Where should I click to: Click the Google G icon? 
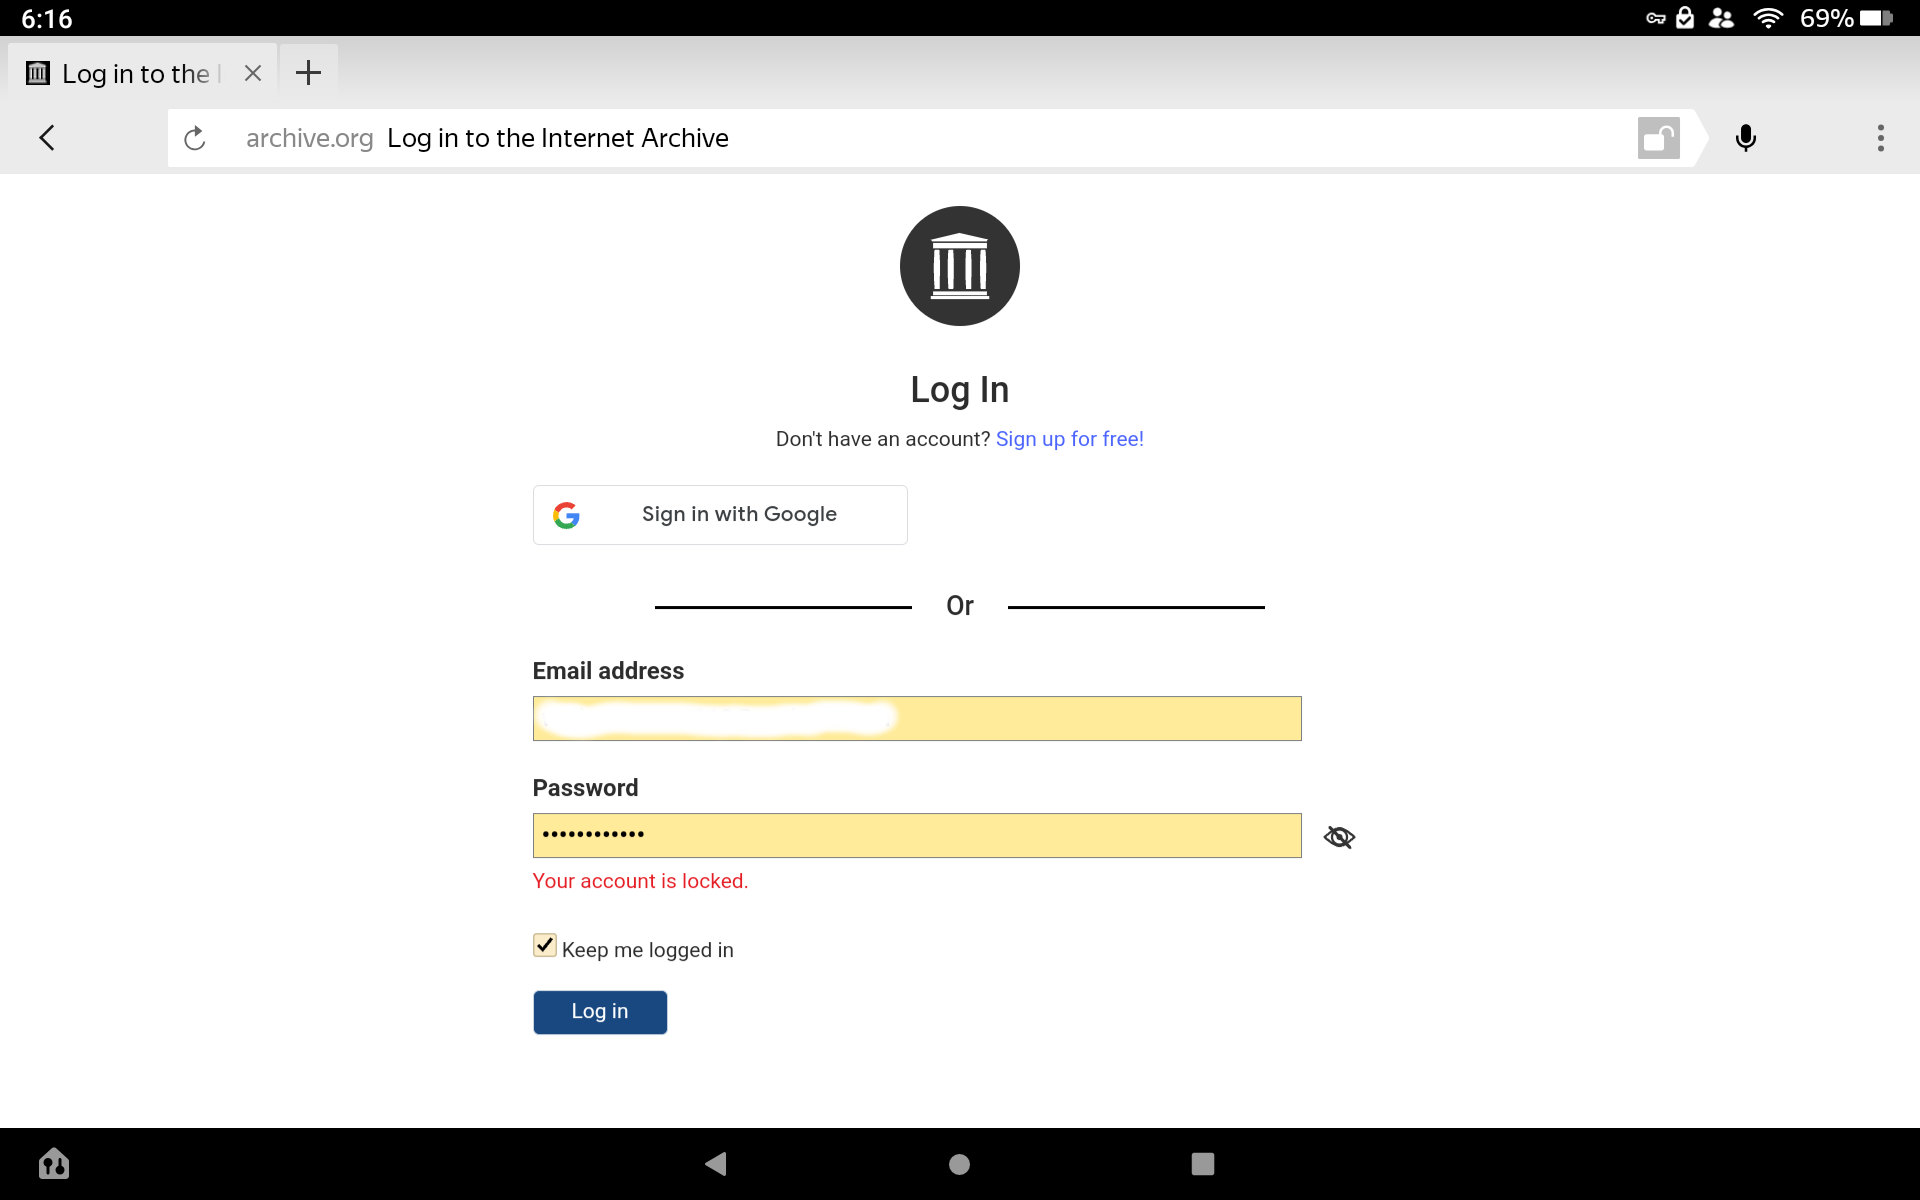click(566, 515)
